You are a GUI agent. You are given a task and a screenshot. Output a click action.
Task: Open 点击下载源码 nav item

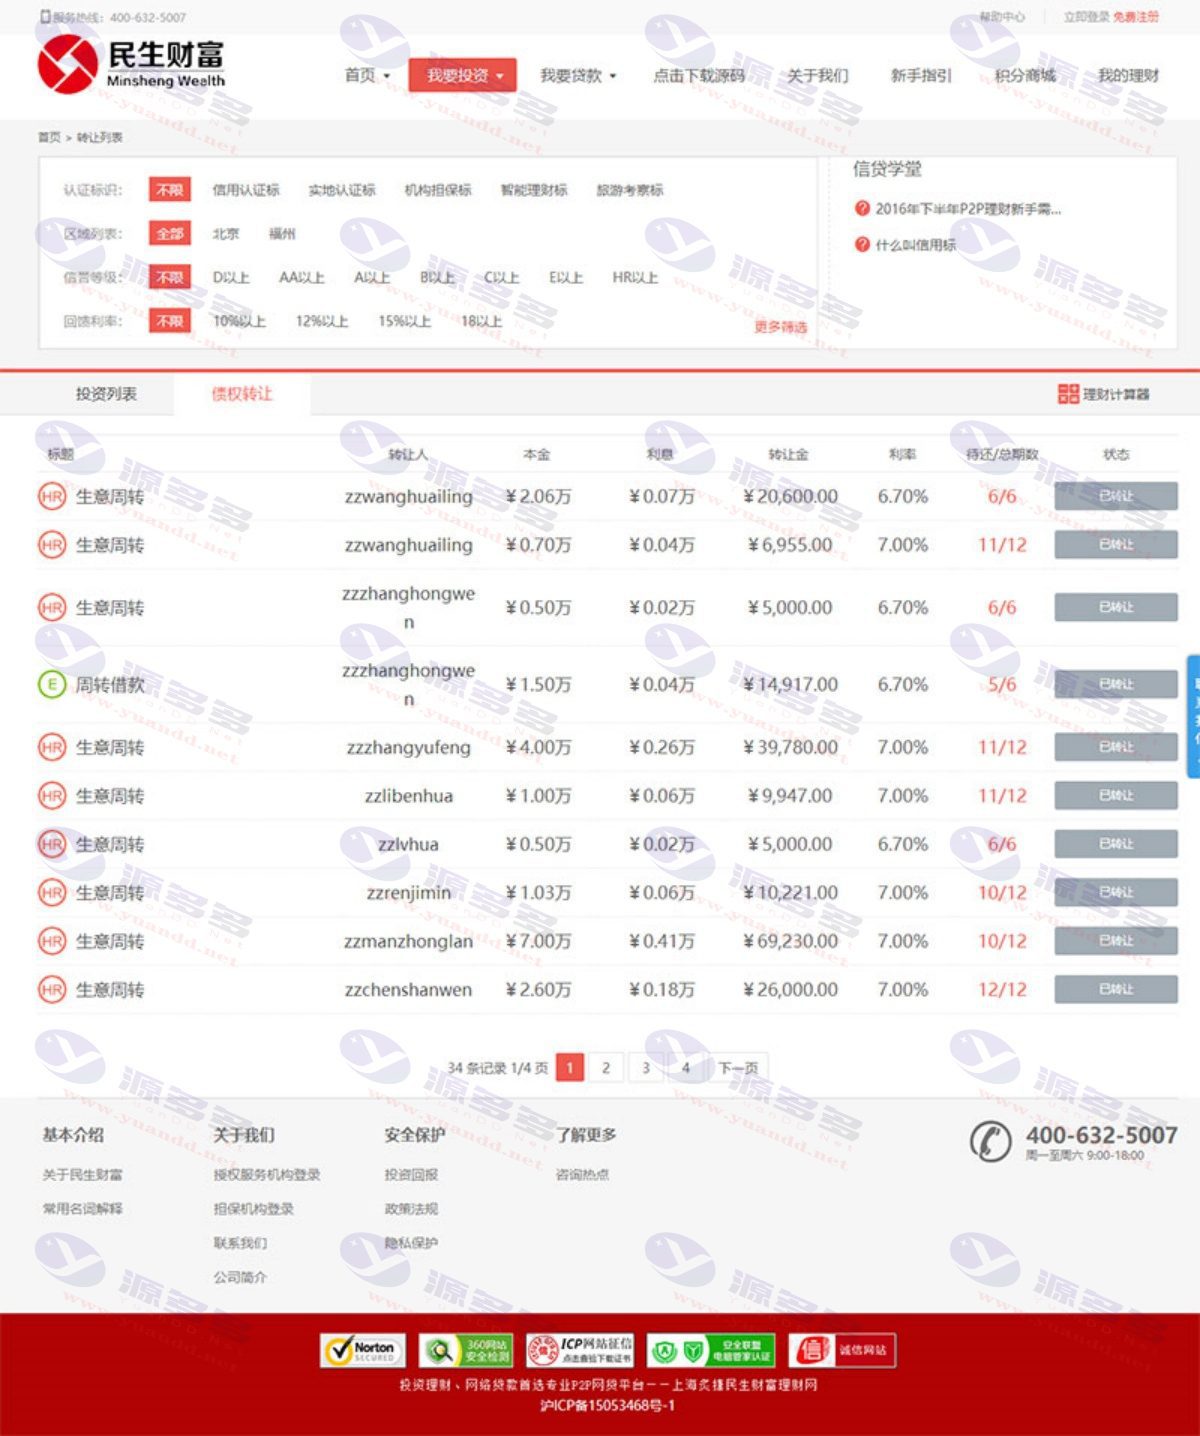pyautogui.click(x=699, y=75)
